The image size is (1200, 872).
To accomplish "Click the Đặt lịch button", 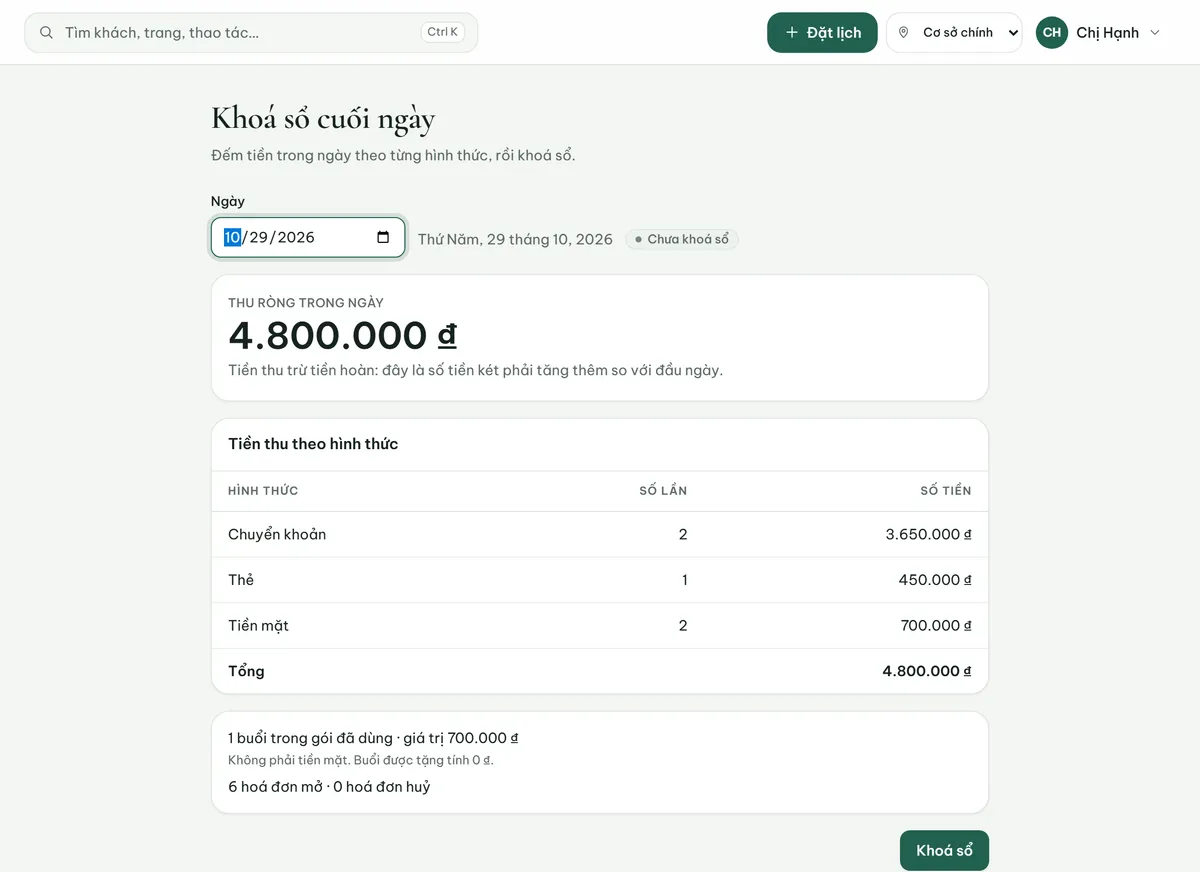I will coord(822,33).
